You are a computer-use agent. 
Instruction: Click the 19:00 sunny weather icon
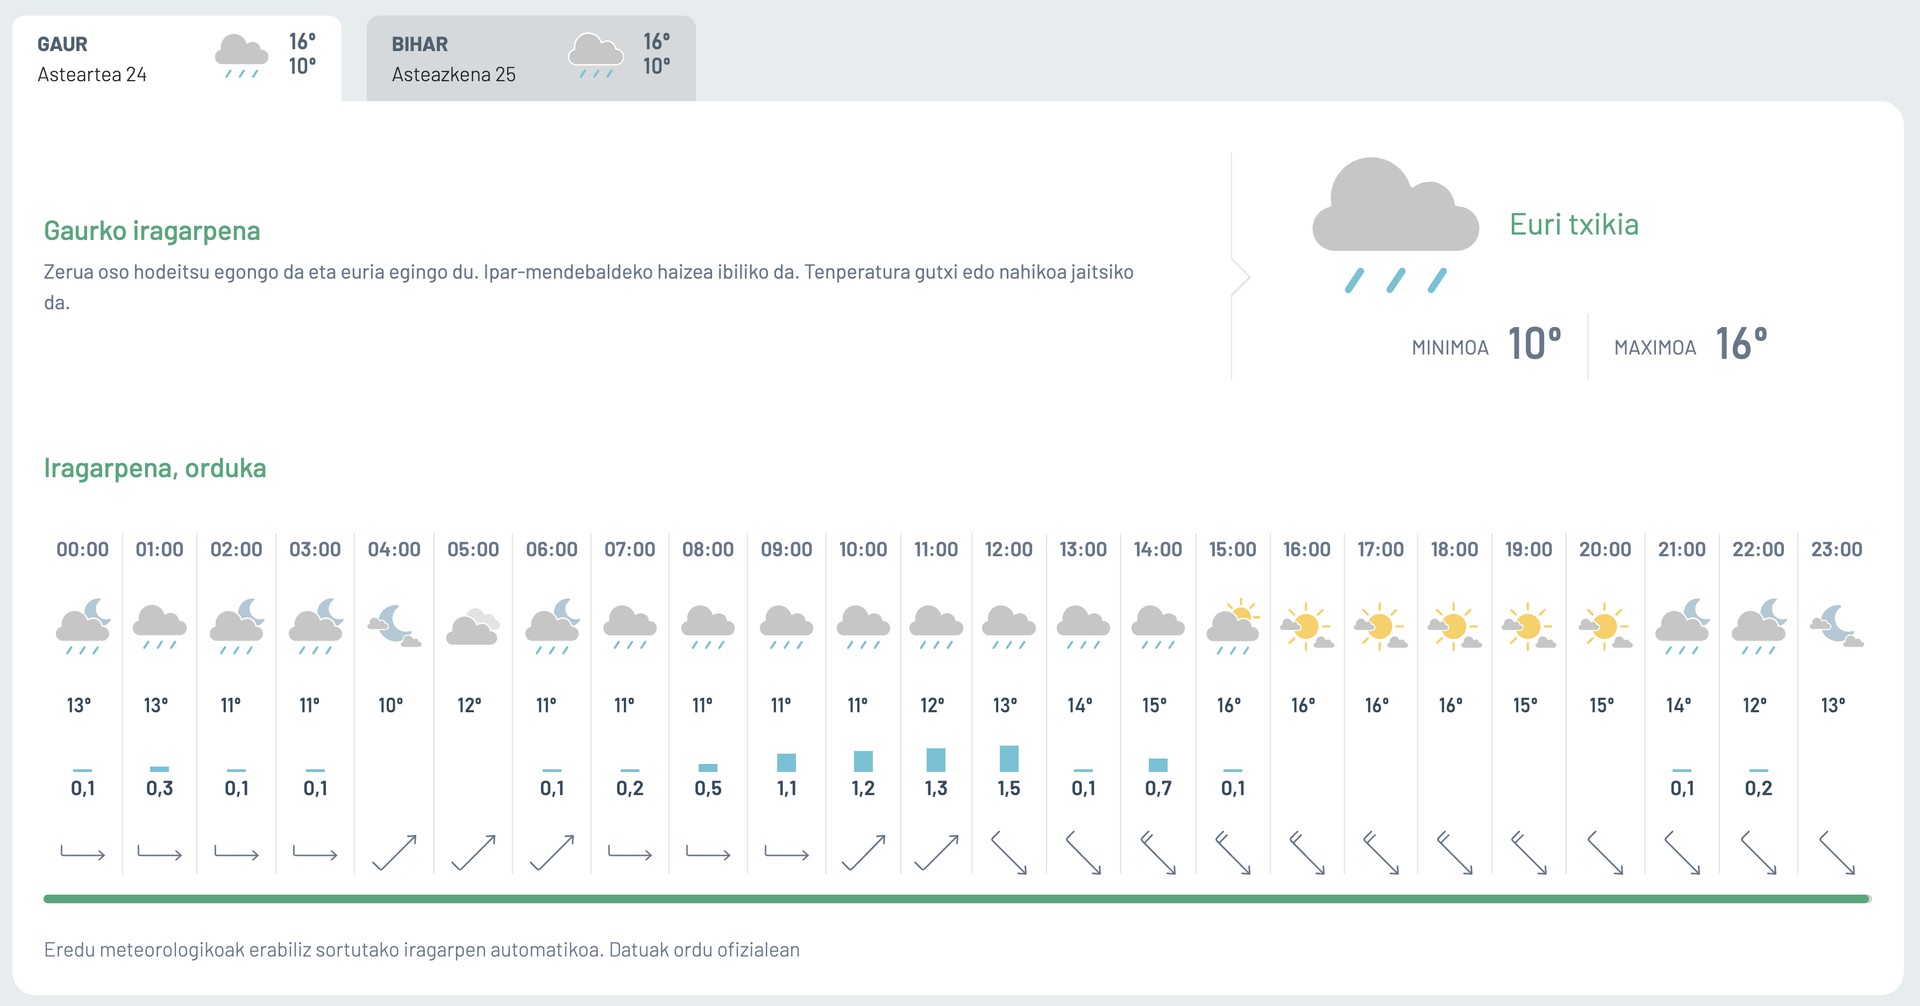pos(1529,627)
